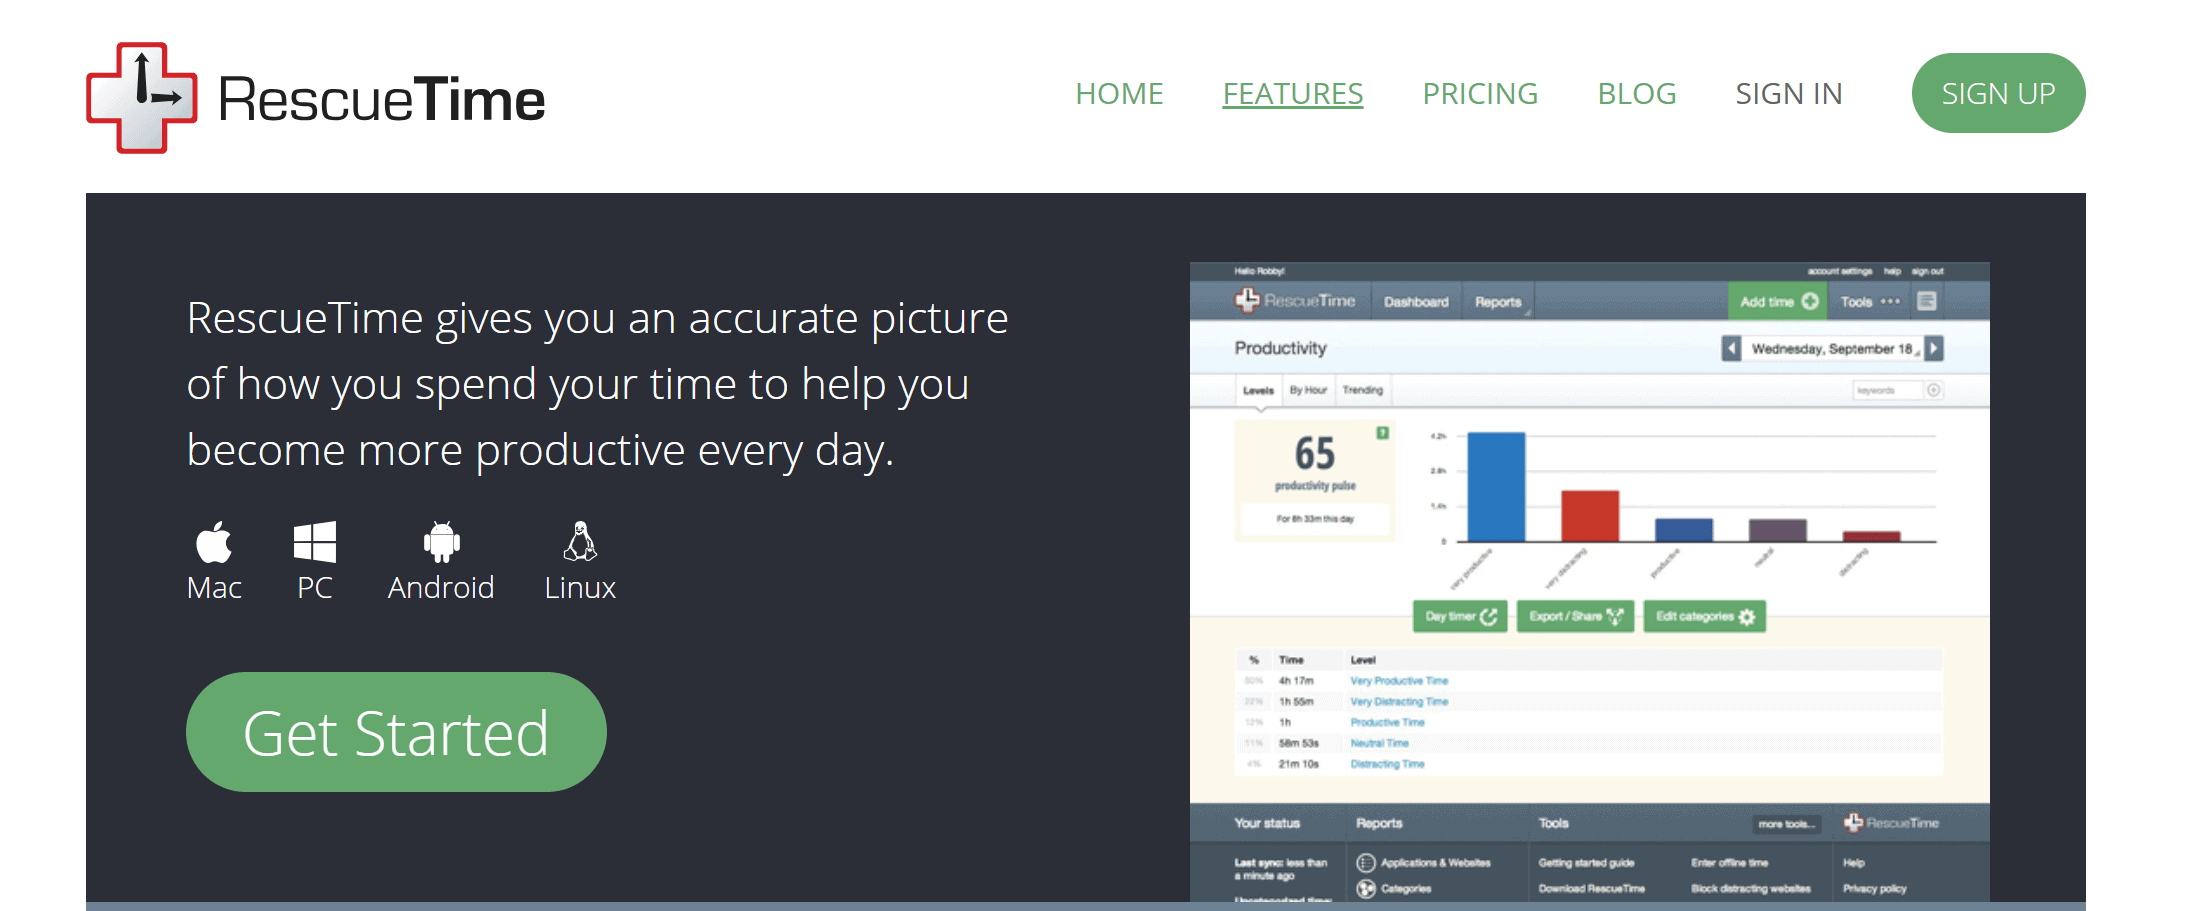Click the Export / Share button

point(1575,617)
